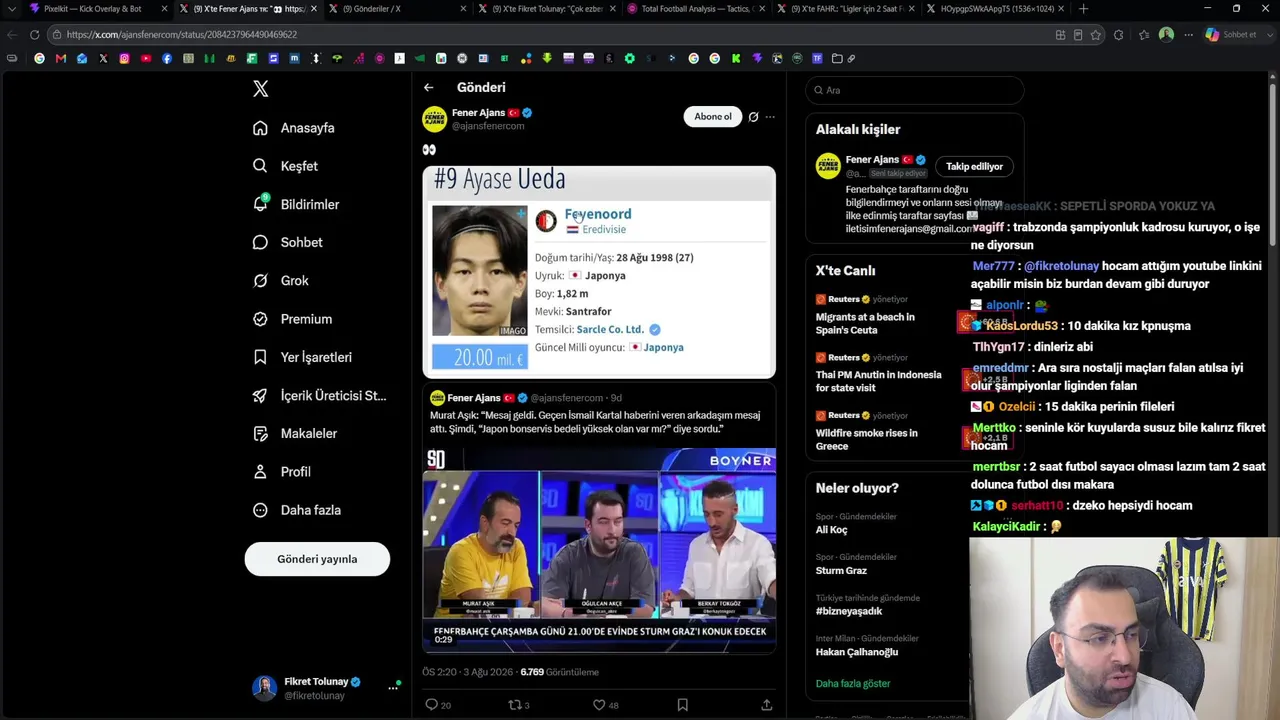Open the Keşfet explore page
Screen dimensions: 1280x720
point(285,166)
